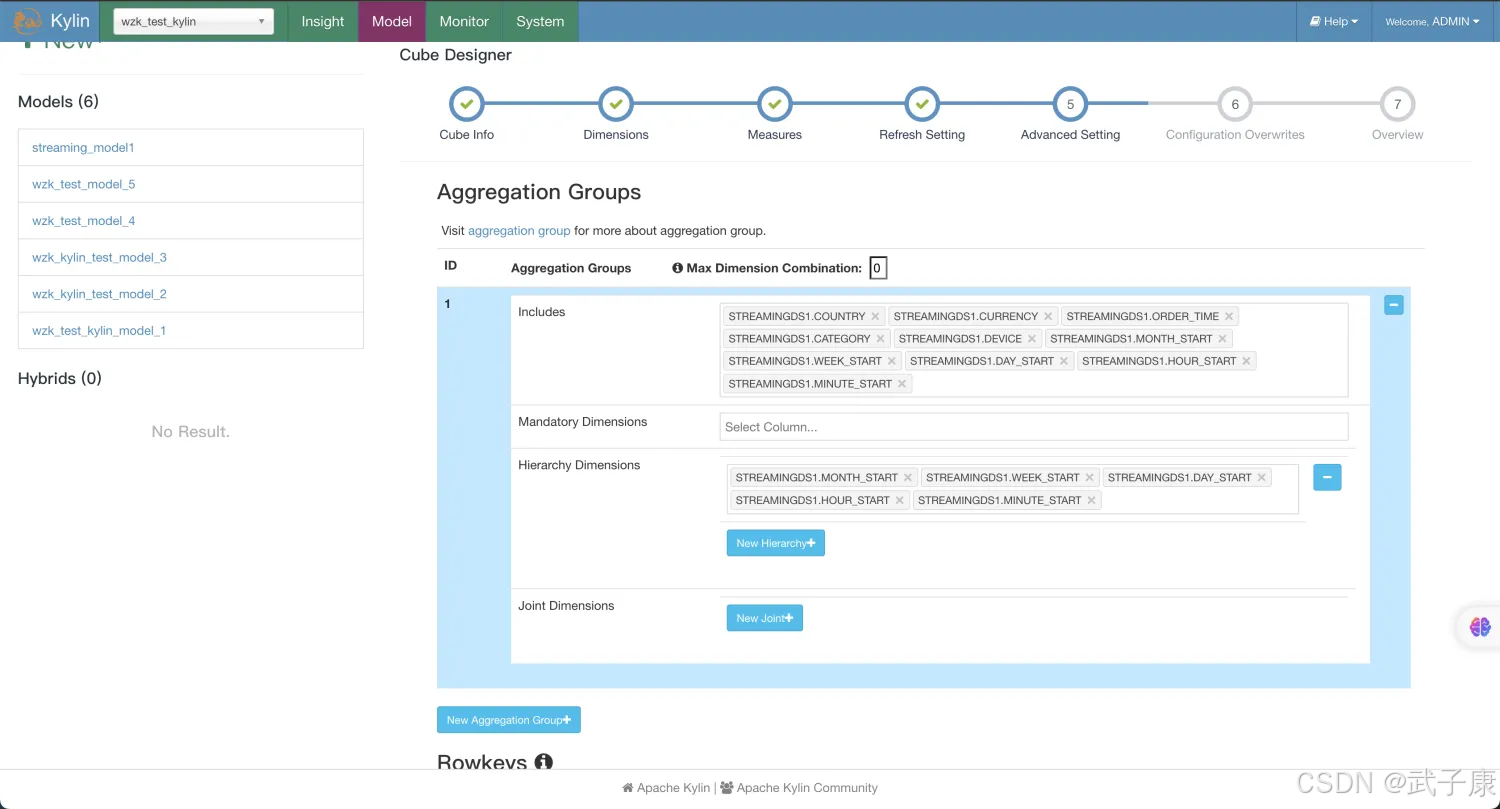Add a New Hierarchy

point(775,543)
